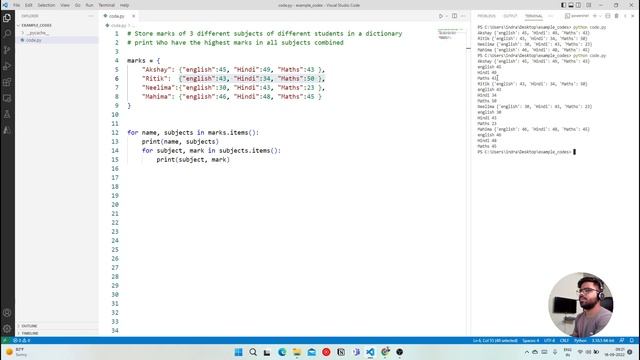Switch to the OUTPUT panel tab
The image size is (640, 360).
click(x=510, y=16)
